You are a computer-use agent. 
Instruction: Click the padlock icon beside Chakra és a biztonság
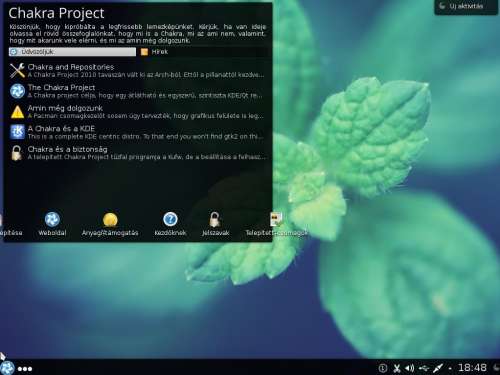point(17,153)
